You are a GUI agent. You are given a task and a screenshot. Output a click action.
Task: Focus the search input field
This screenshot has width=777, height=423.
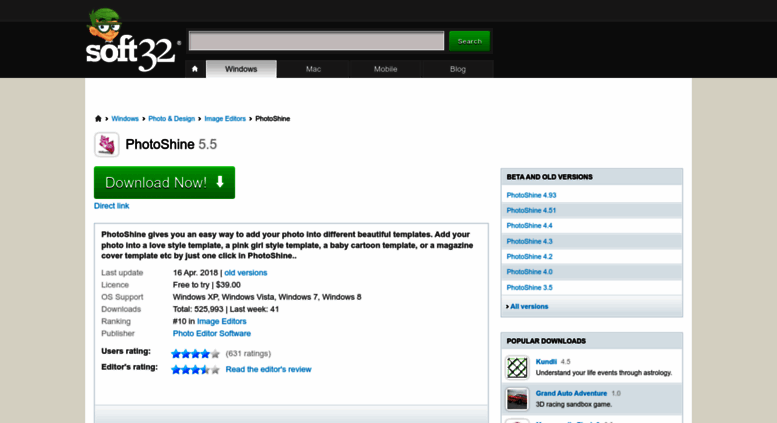pyautogui.click(x=316, y=41)
